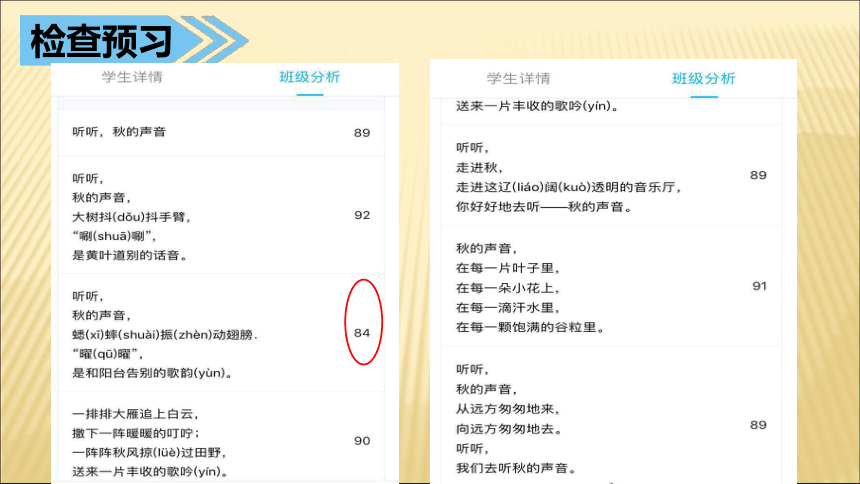
Task: Click line 你好好地去听——秋的声音
Action: pyautogui.click(x=544, y=207)
